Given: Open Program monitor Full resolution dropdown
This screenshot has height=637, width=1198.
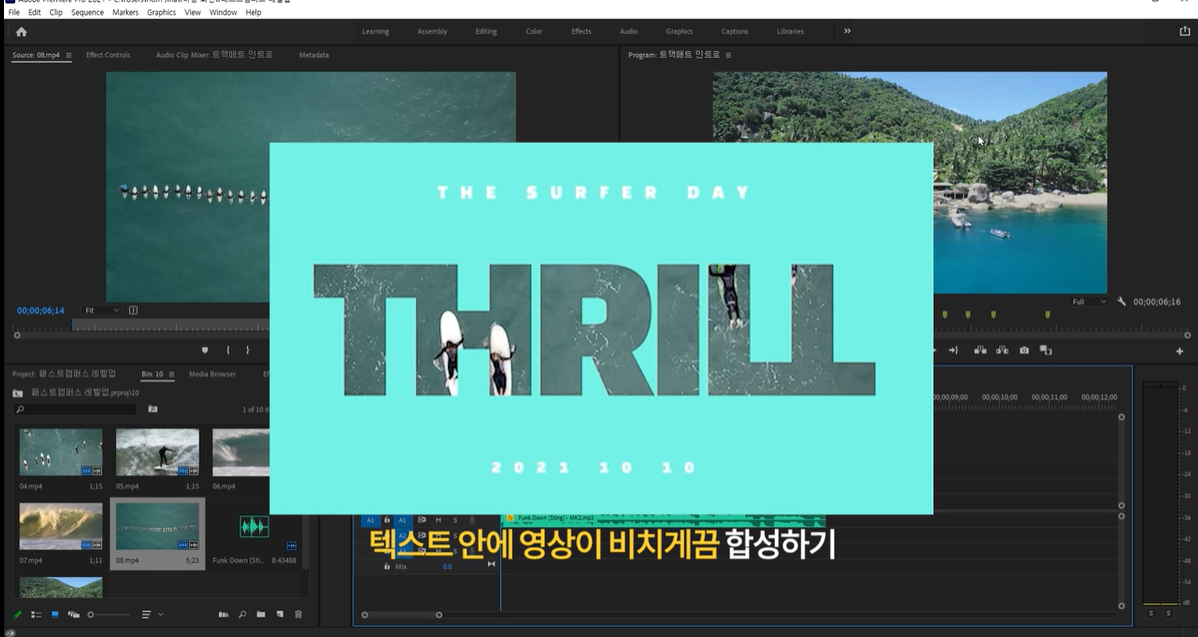Looking at the screenshot, I should pyautogui.click(x=1089, y=302).
